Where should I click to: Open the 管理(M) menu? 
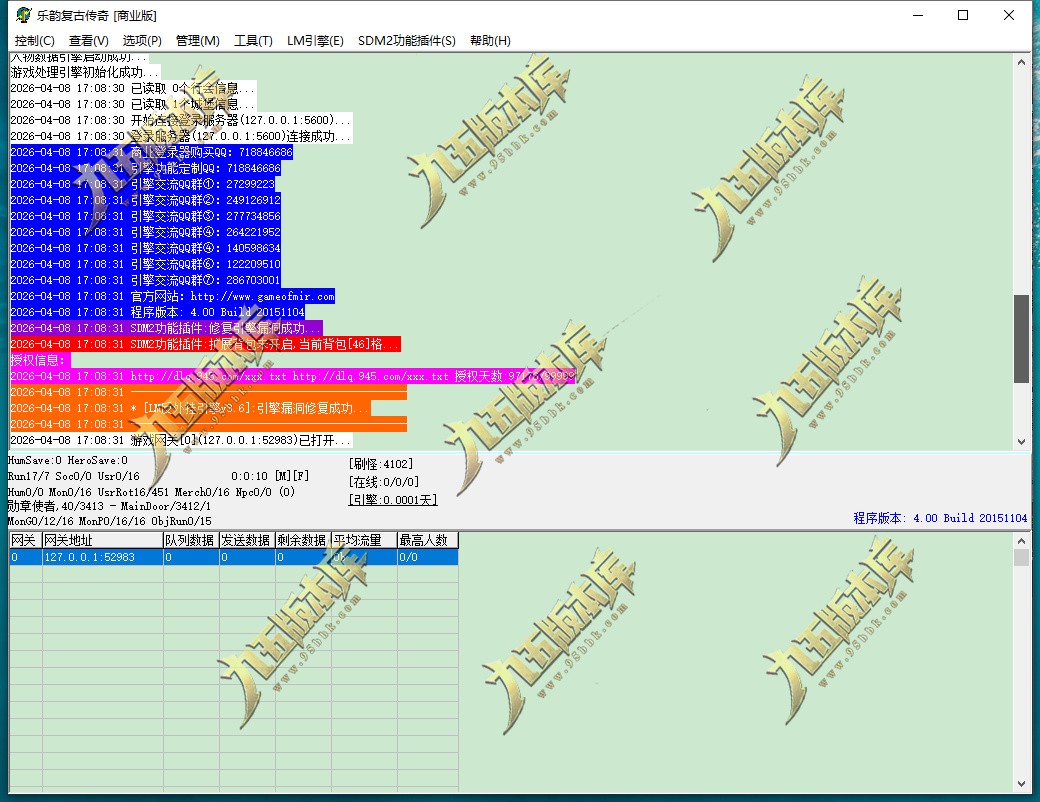coord(198,40)
